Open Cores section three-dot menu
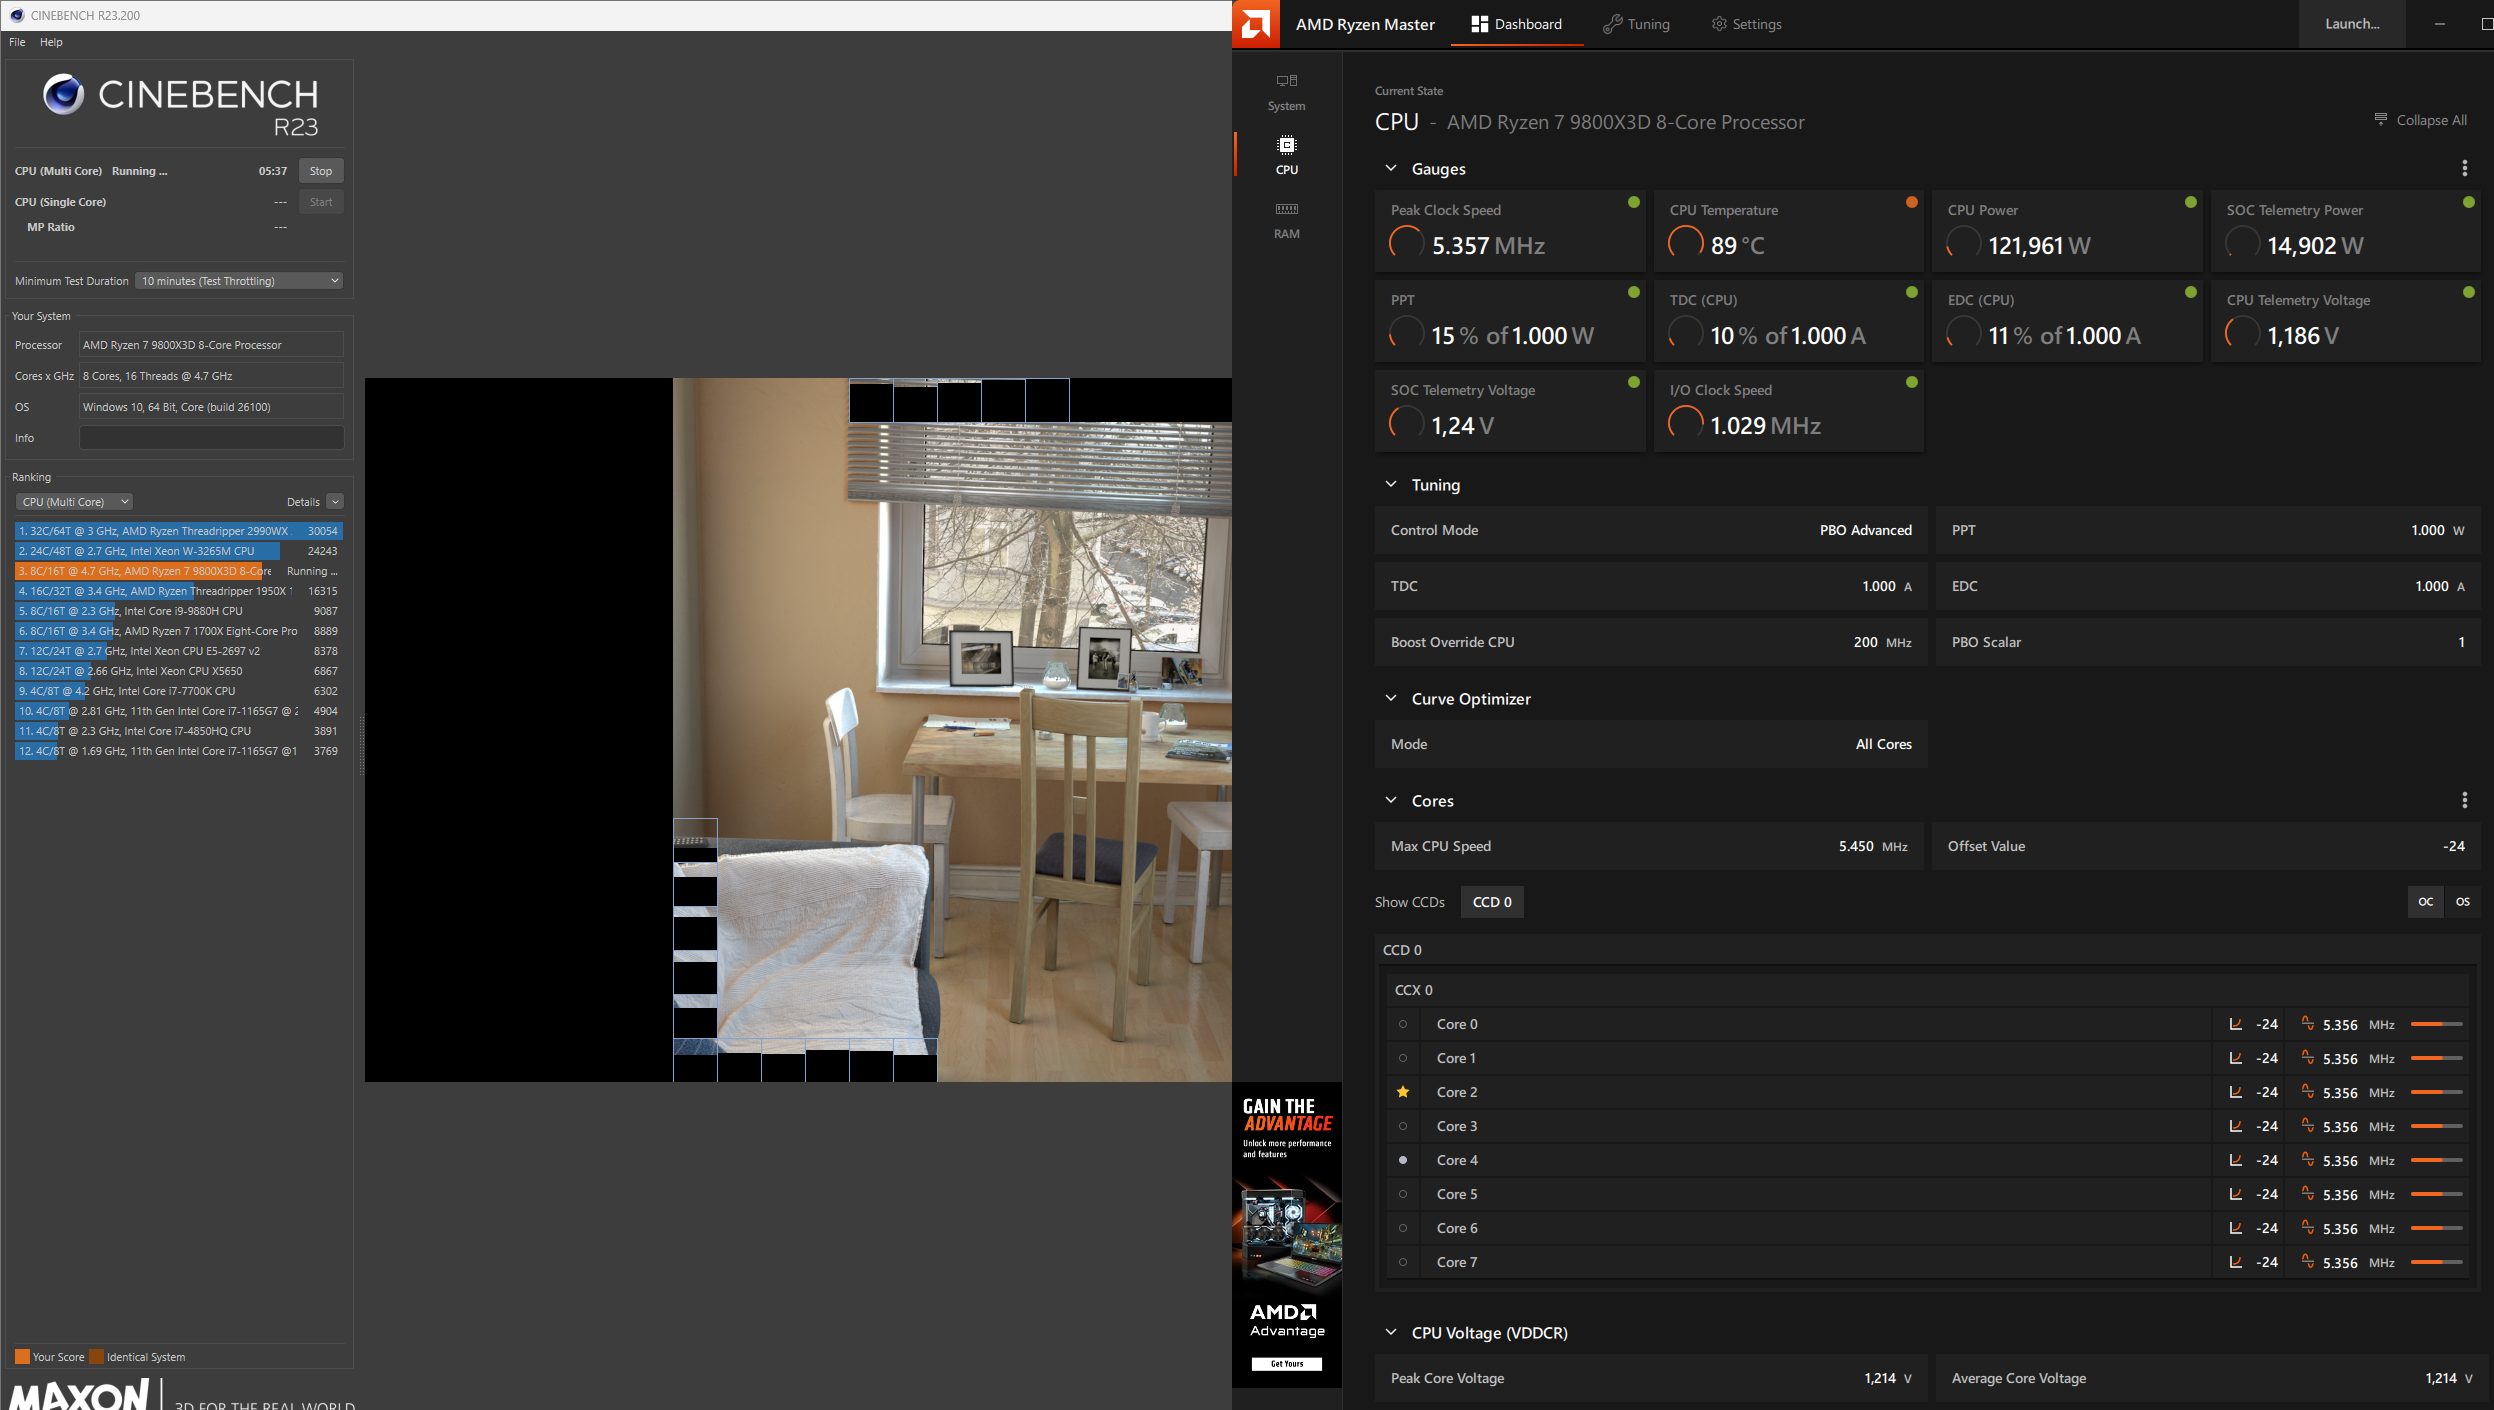Screen dimensions: 2494x1410 click(2464, 800)
